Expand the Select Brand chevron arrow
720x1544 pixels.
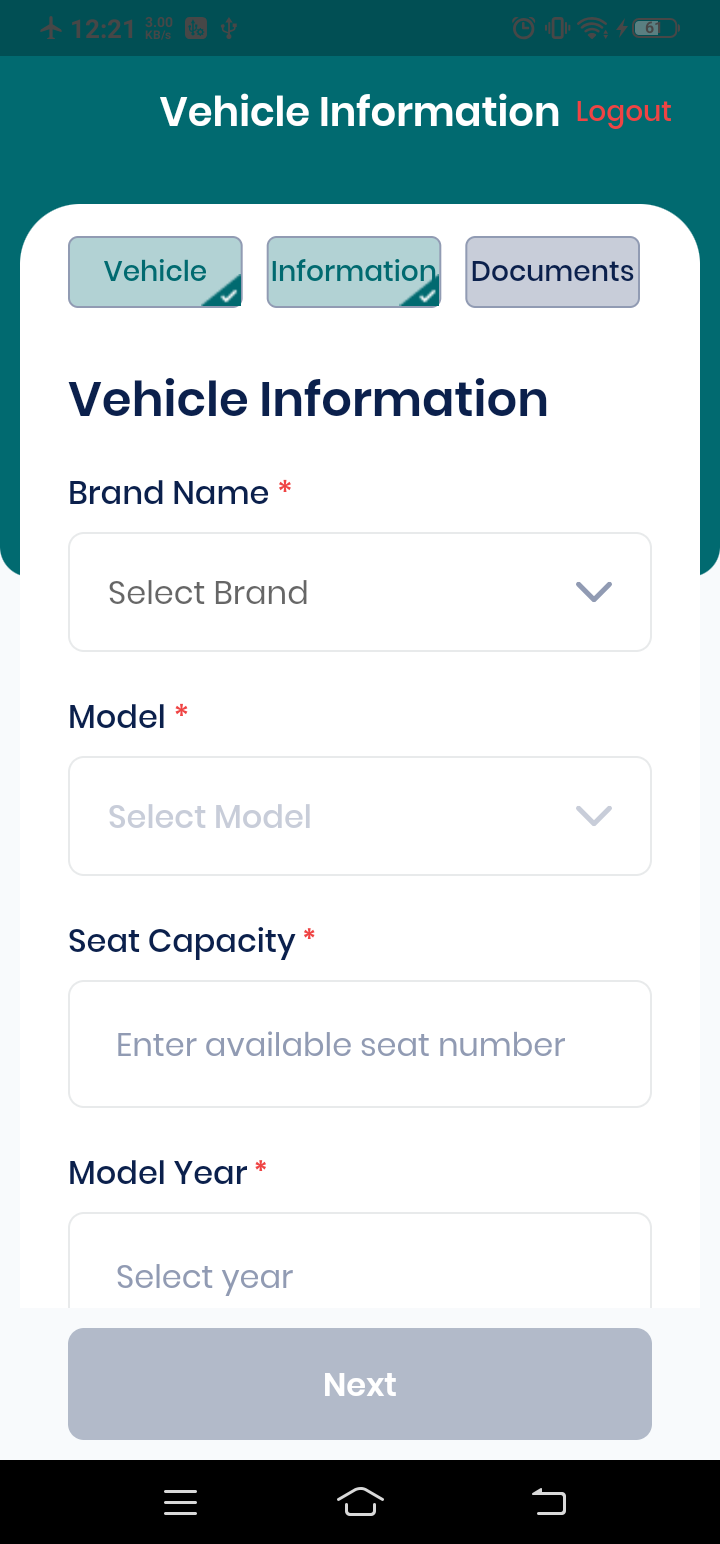pyautogui.click(x=594, y=592)
